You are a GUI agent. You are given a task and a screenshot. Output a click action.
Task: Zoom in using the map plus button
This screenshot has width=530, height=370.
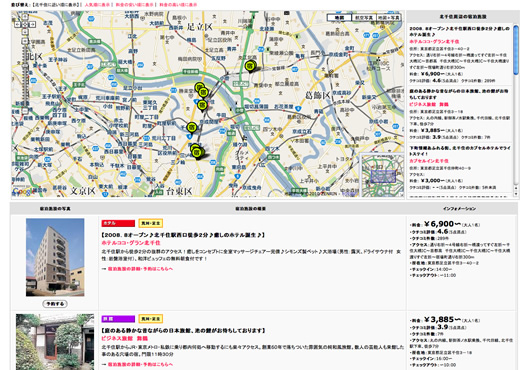coord(25,41)
